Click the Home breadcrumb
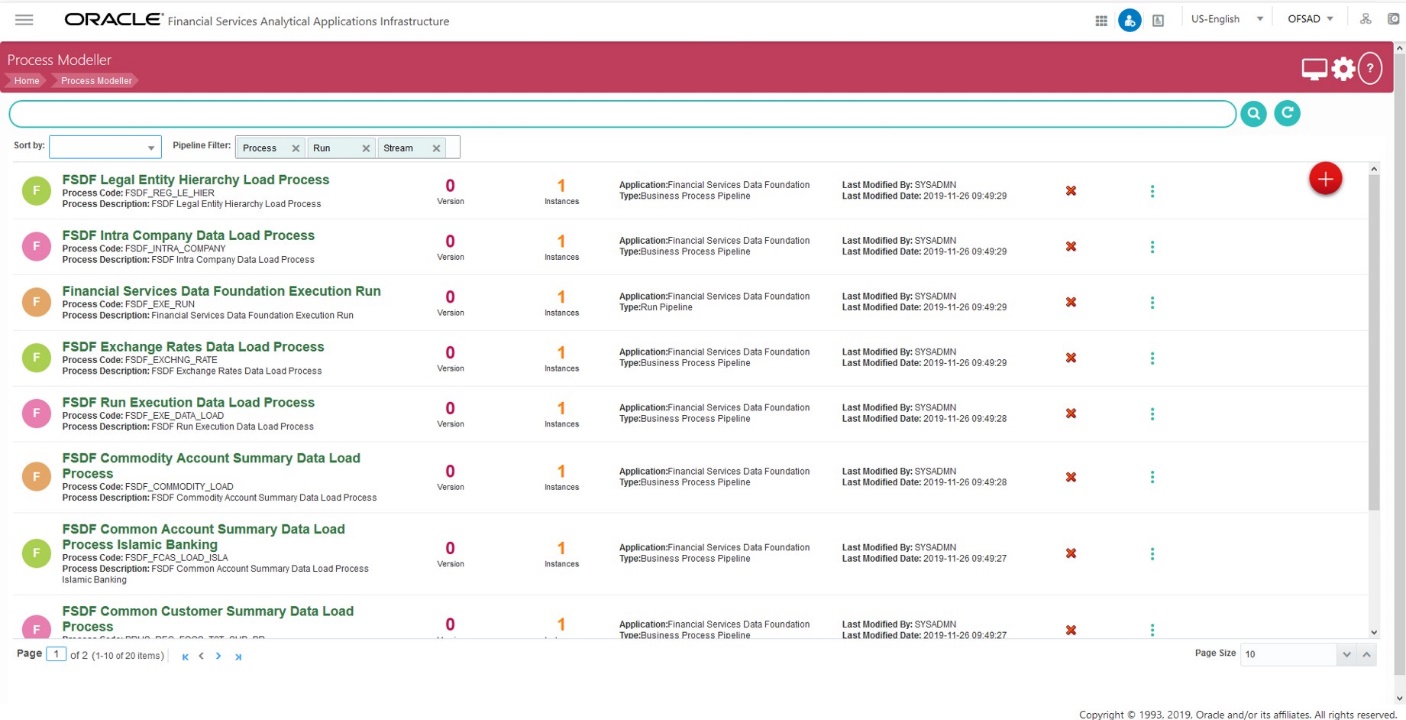This screenshot has width=1406, height=720. (27, 81)
